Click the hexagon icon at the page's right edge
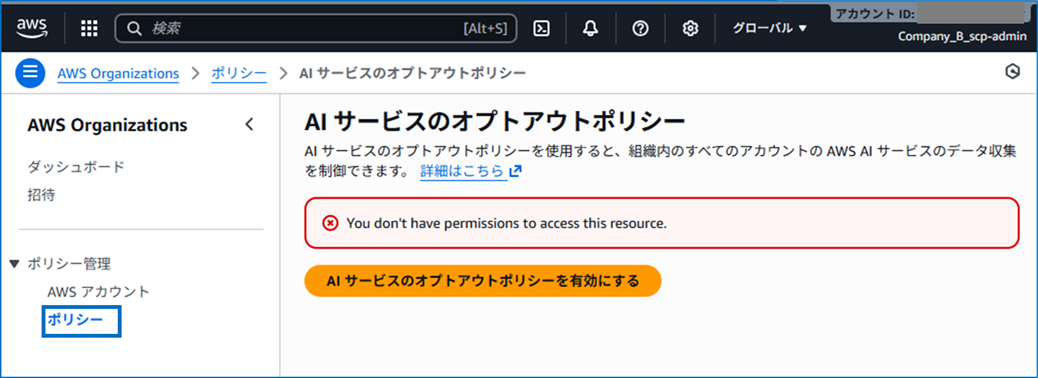1038x378 pixels. coord(1012,72)
